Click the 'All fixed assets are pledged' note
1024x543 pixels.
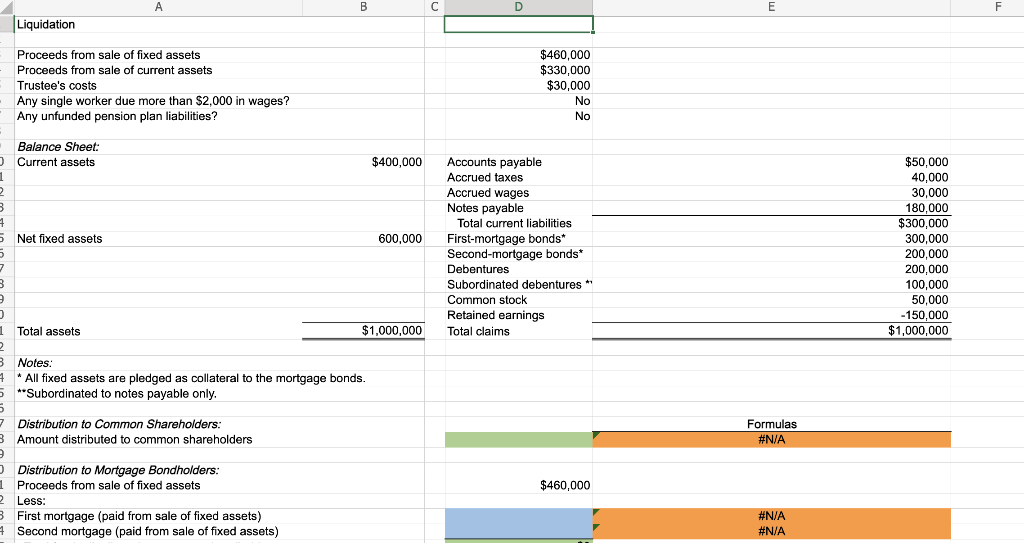coord(191,378)
